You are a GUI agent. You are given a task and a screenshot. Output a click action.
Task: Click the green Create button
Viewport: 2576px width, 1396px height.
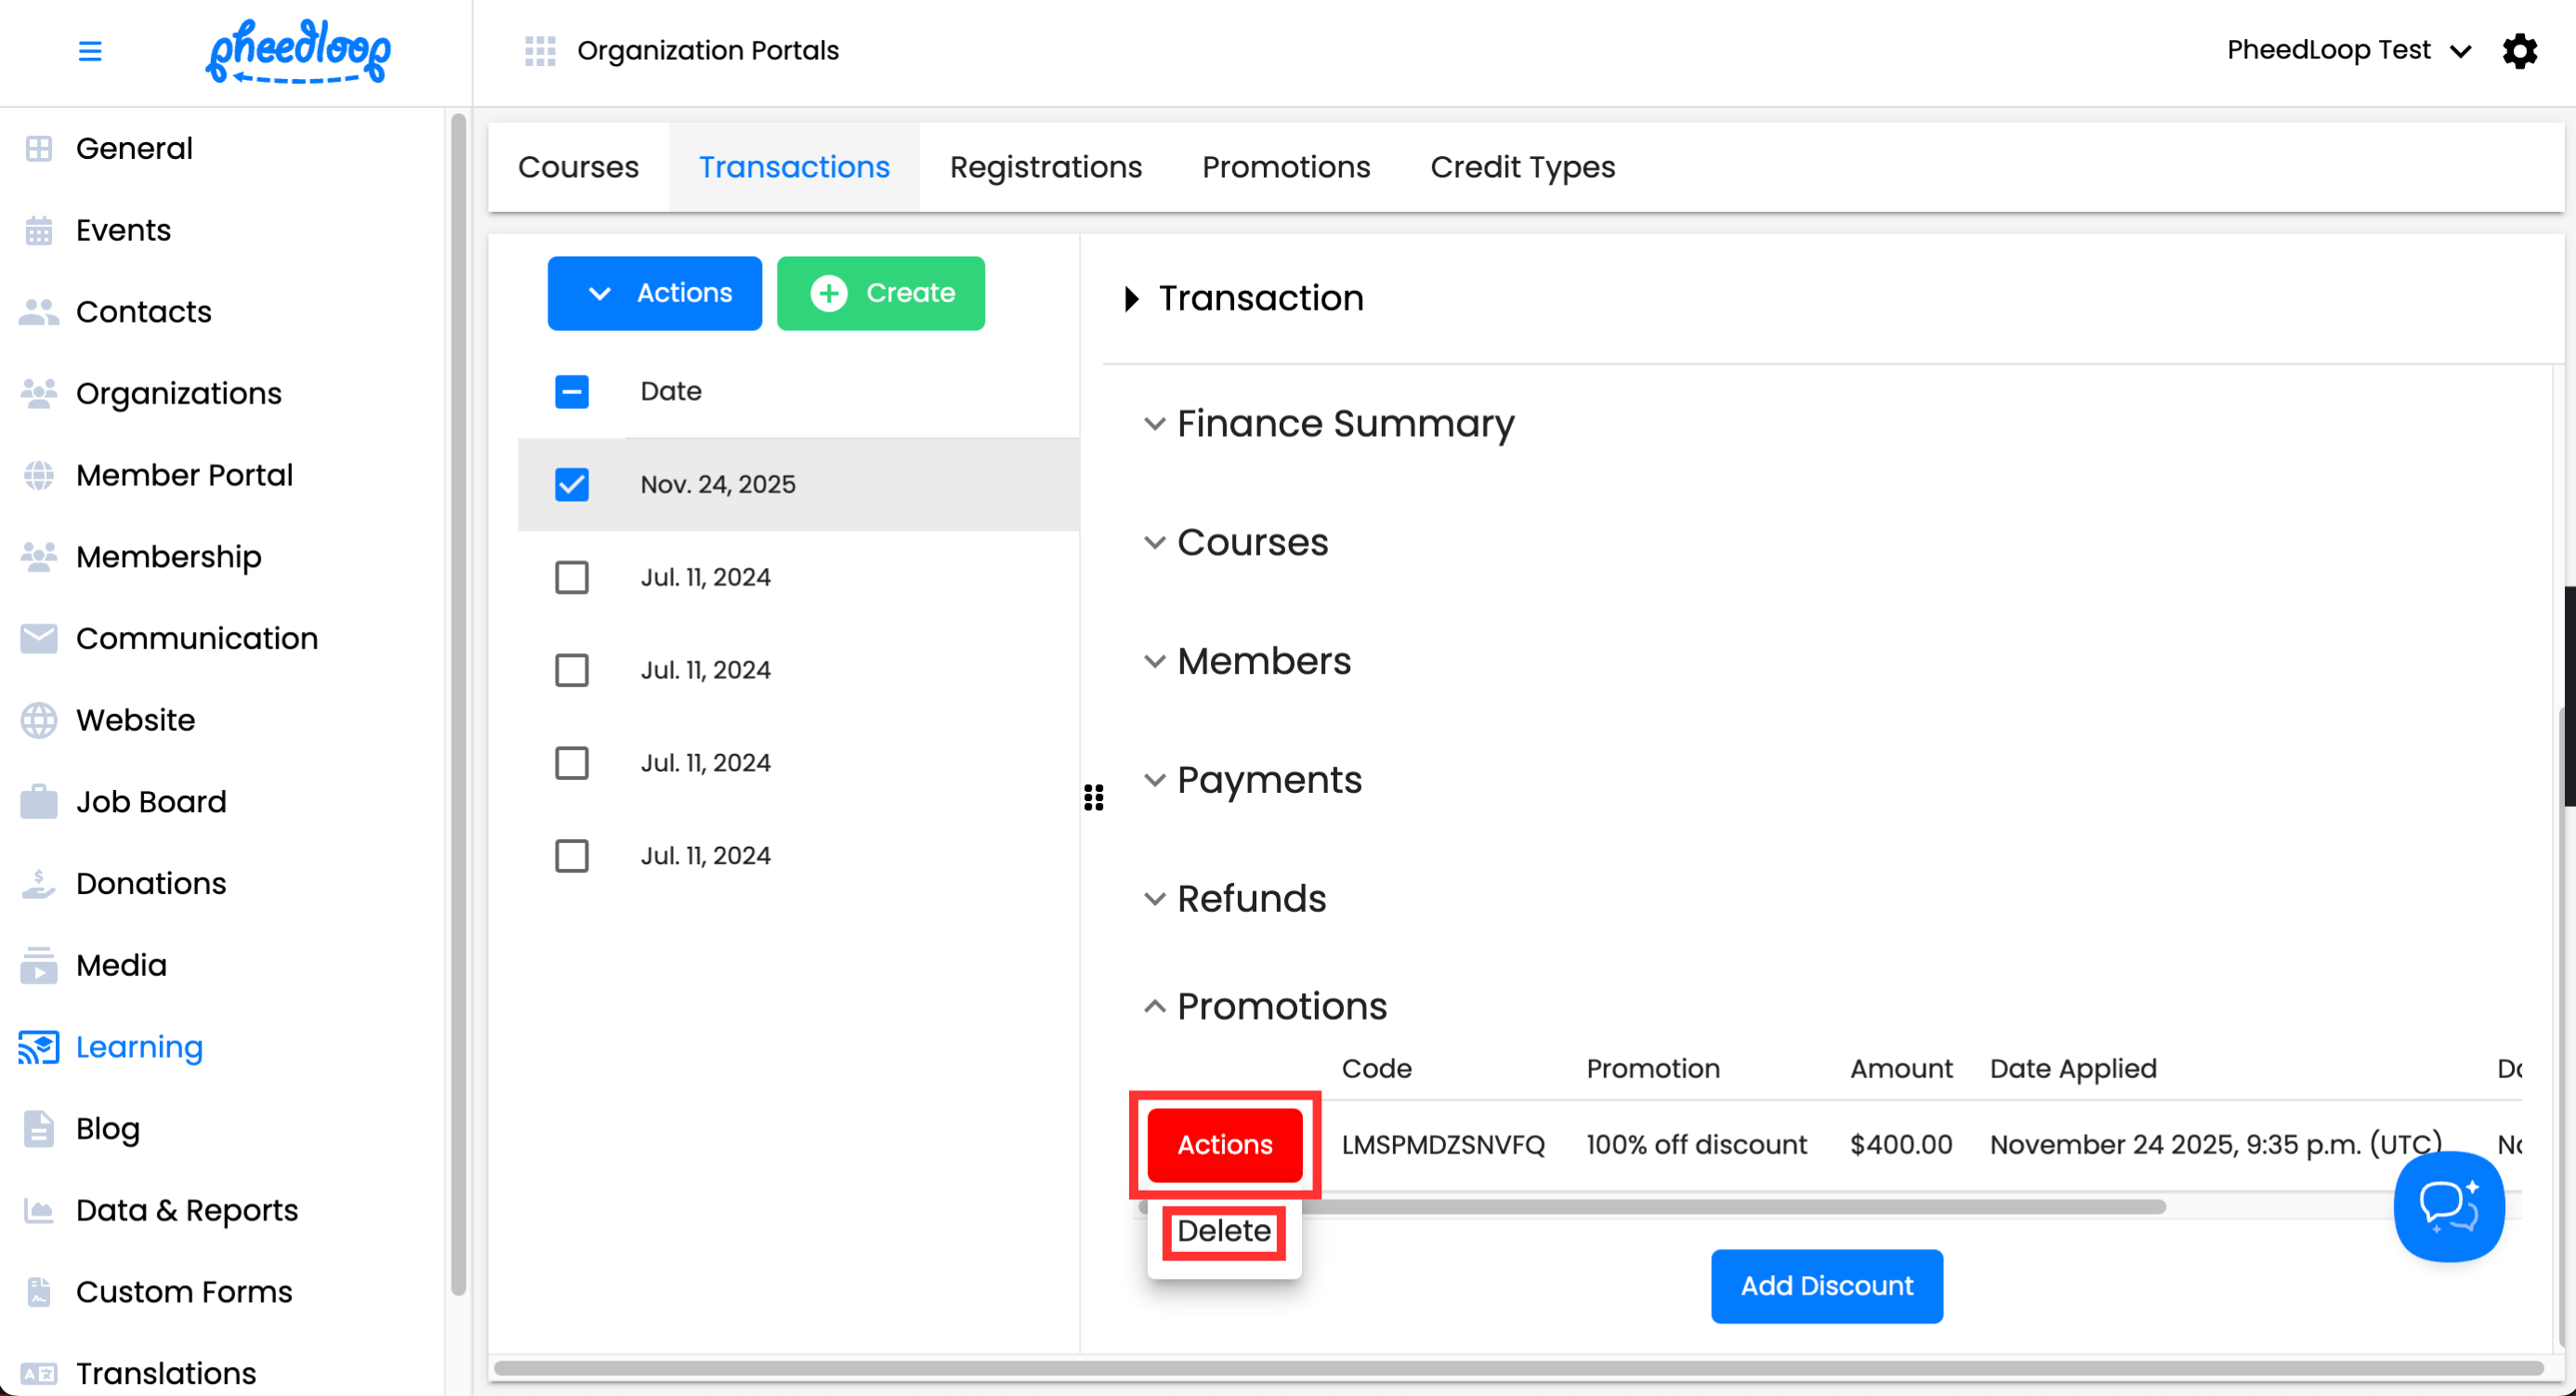880,293
